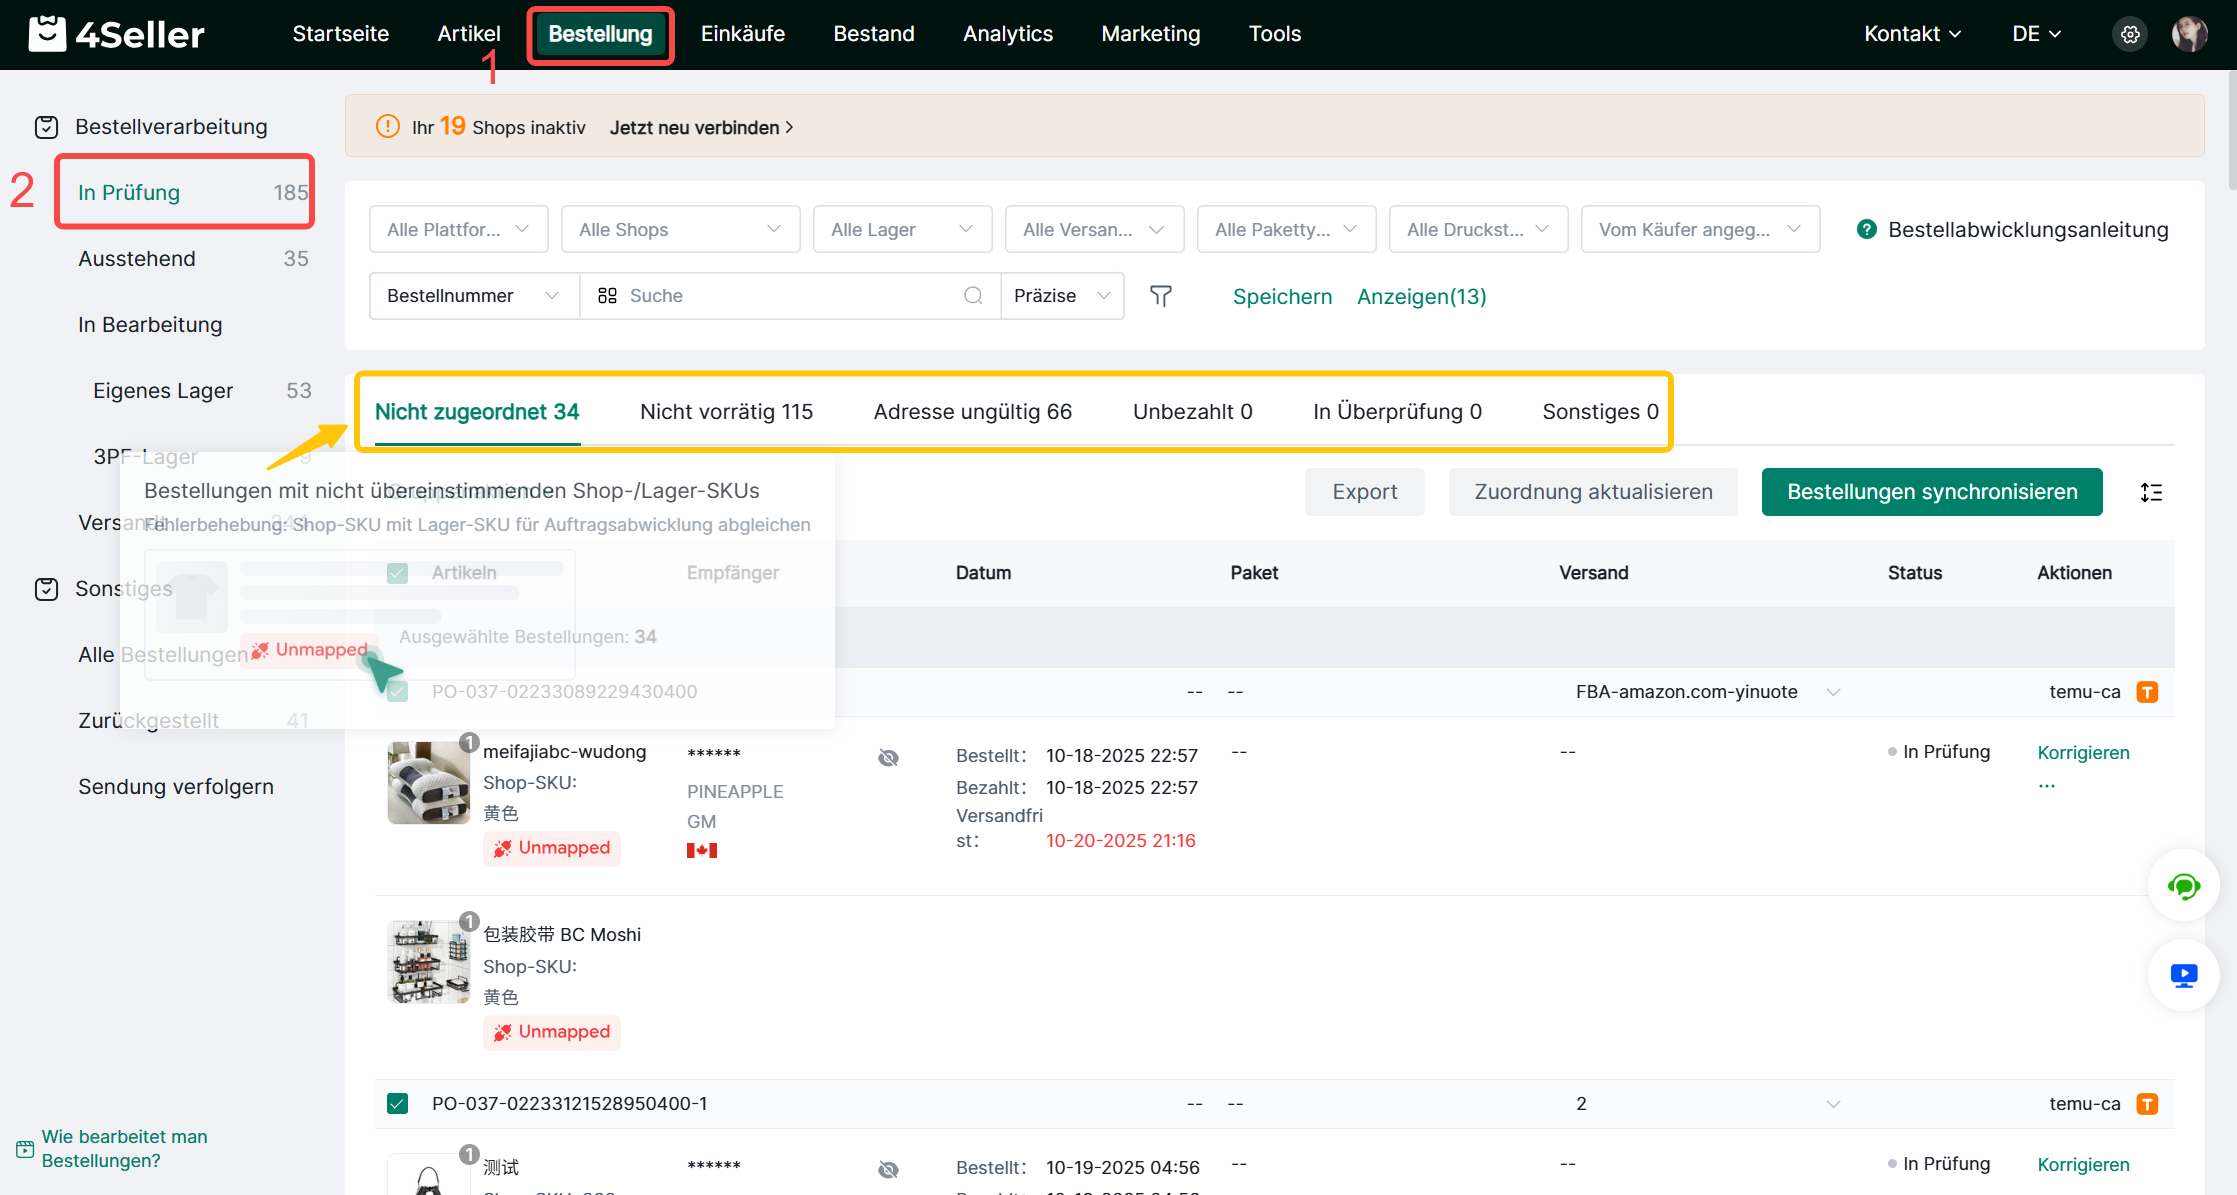Click the 4Seller logo
2237x1195 pixels.
coord(117,34)
